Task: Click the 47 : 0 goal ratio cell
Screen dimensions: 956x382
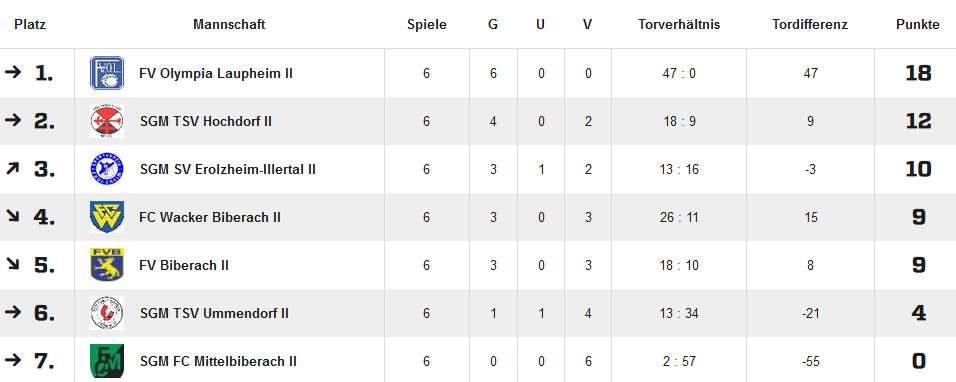Action: (679, 74)
